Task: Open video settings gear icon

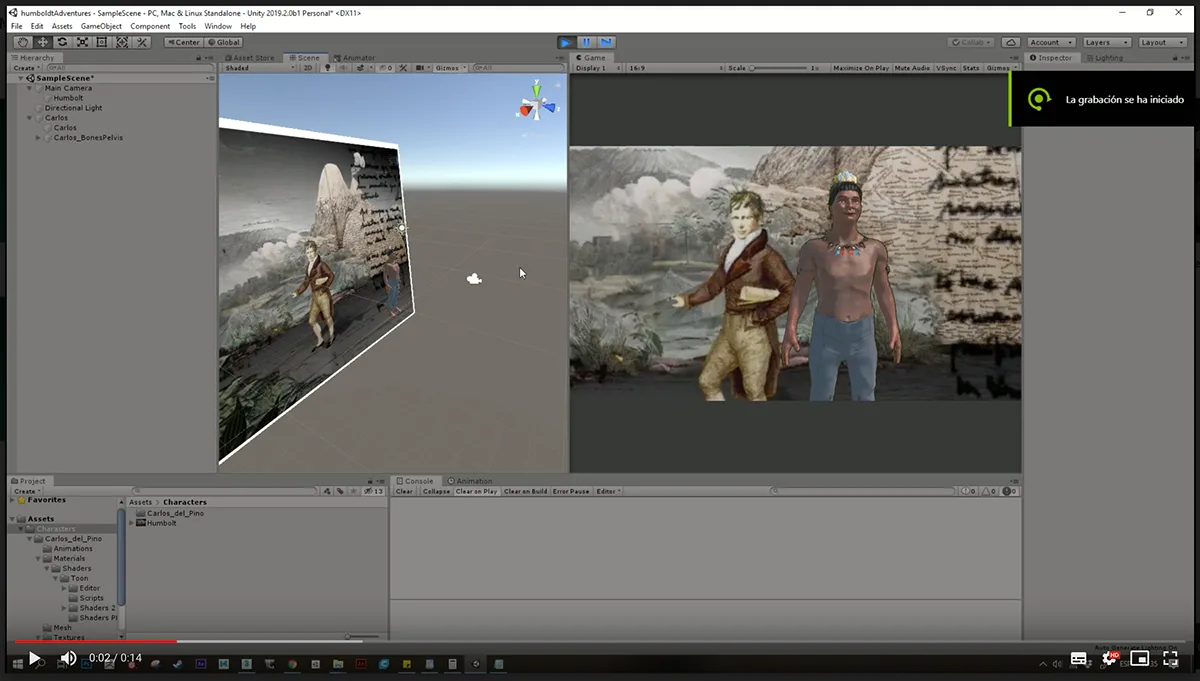Action: tap(1109, 658)
